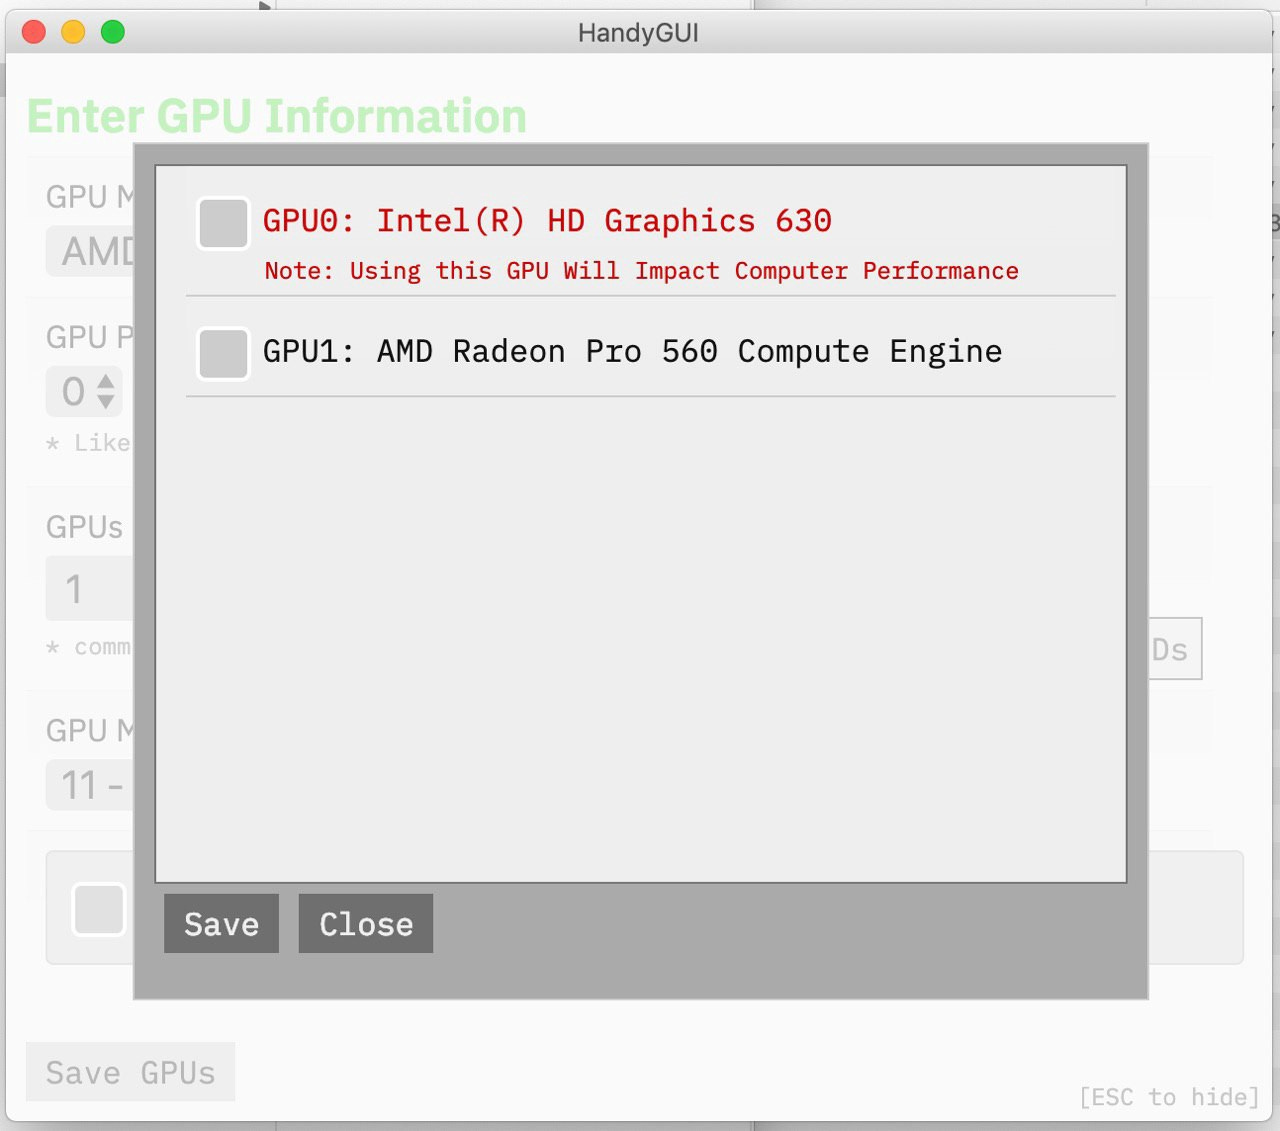Image resolution: width=1280 pixels, height=1131 pixels.
Task: Maximize the HandyGUI window with the green button
Action: click(113, 32)
